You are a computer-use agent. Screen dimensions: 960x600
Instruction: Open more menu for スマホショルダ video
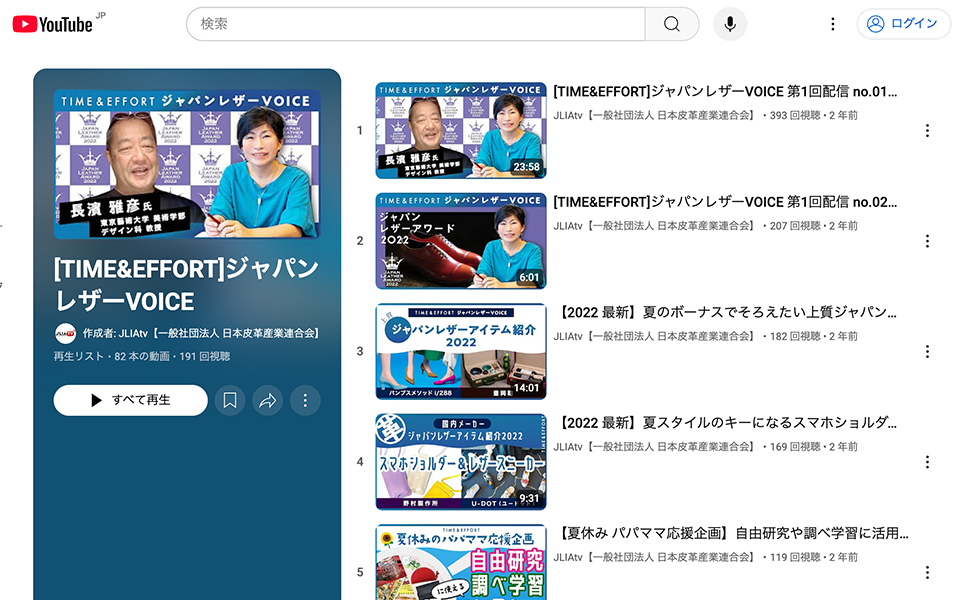point(928,462)
